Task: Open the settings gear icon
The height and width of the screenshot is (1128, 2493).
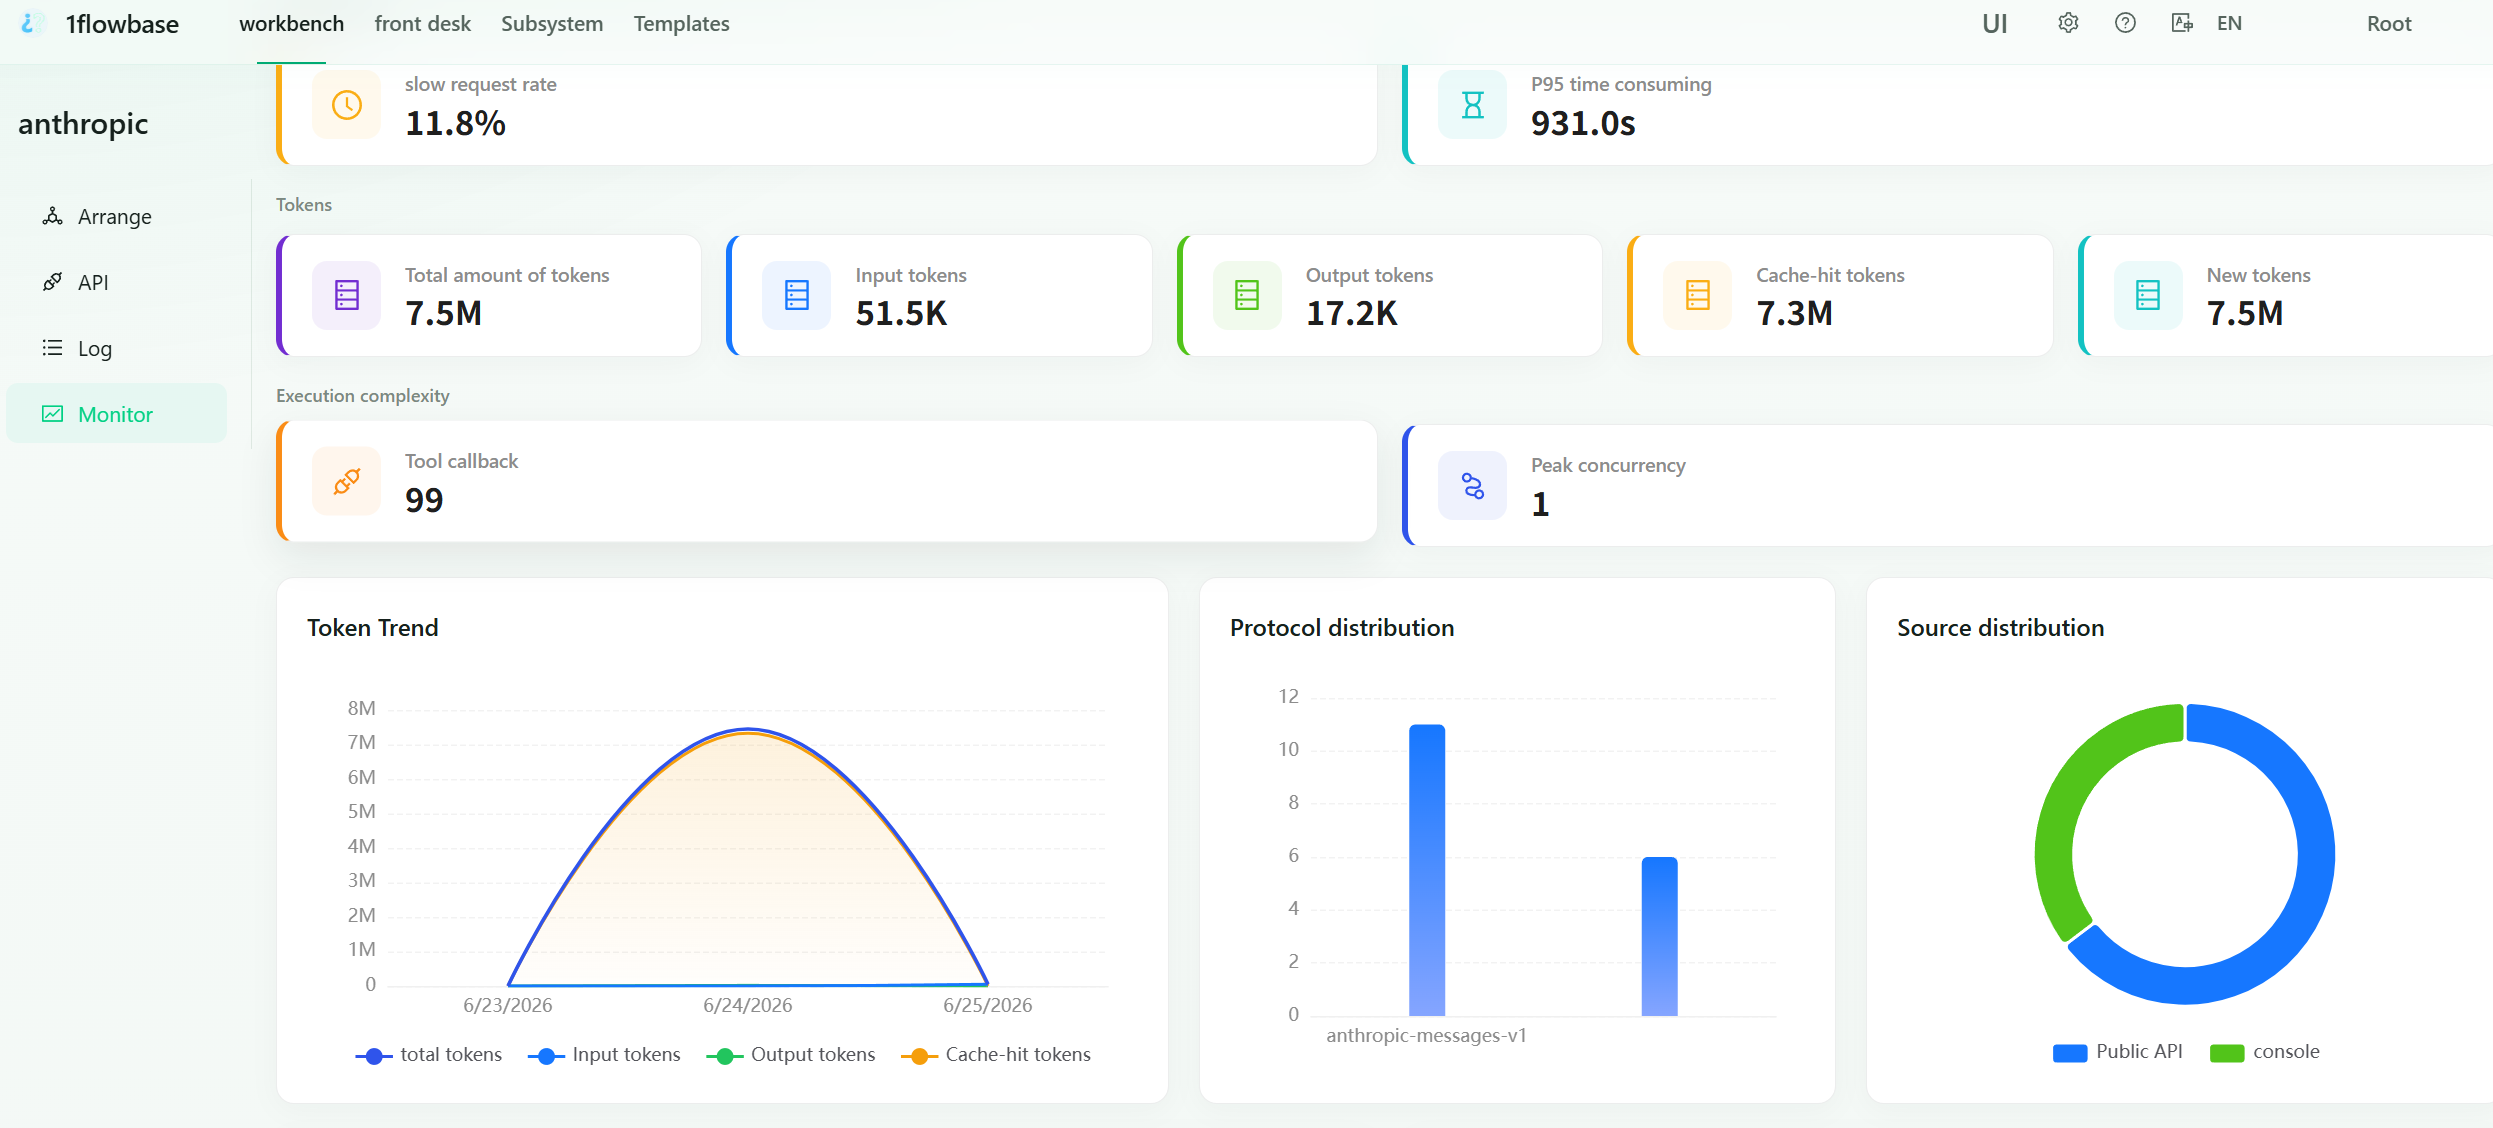Action: click(x=2068, y=23)
